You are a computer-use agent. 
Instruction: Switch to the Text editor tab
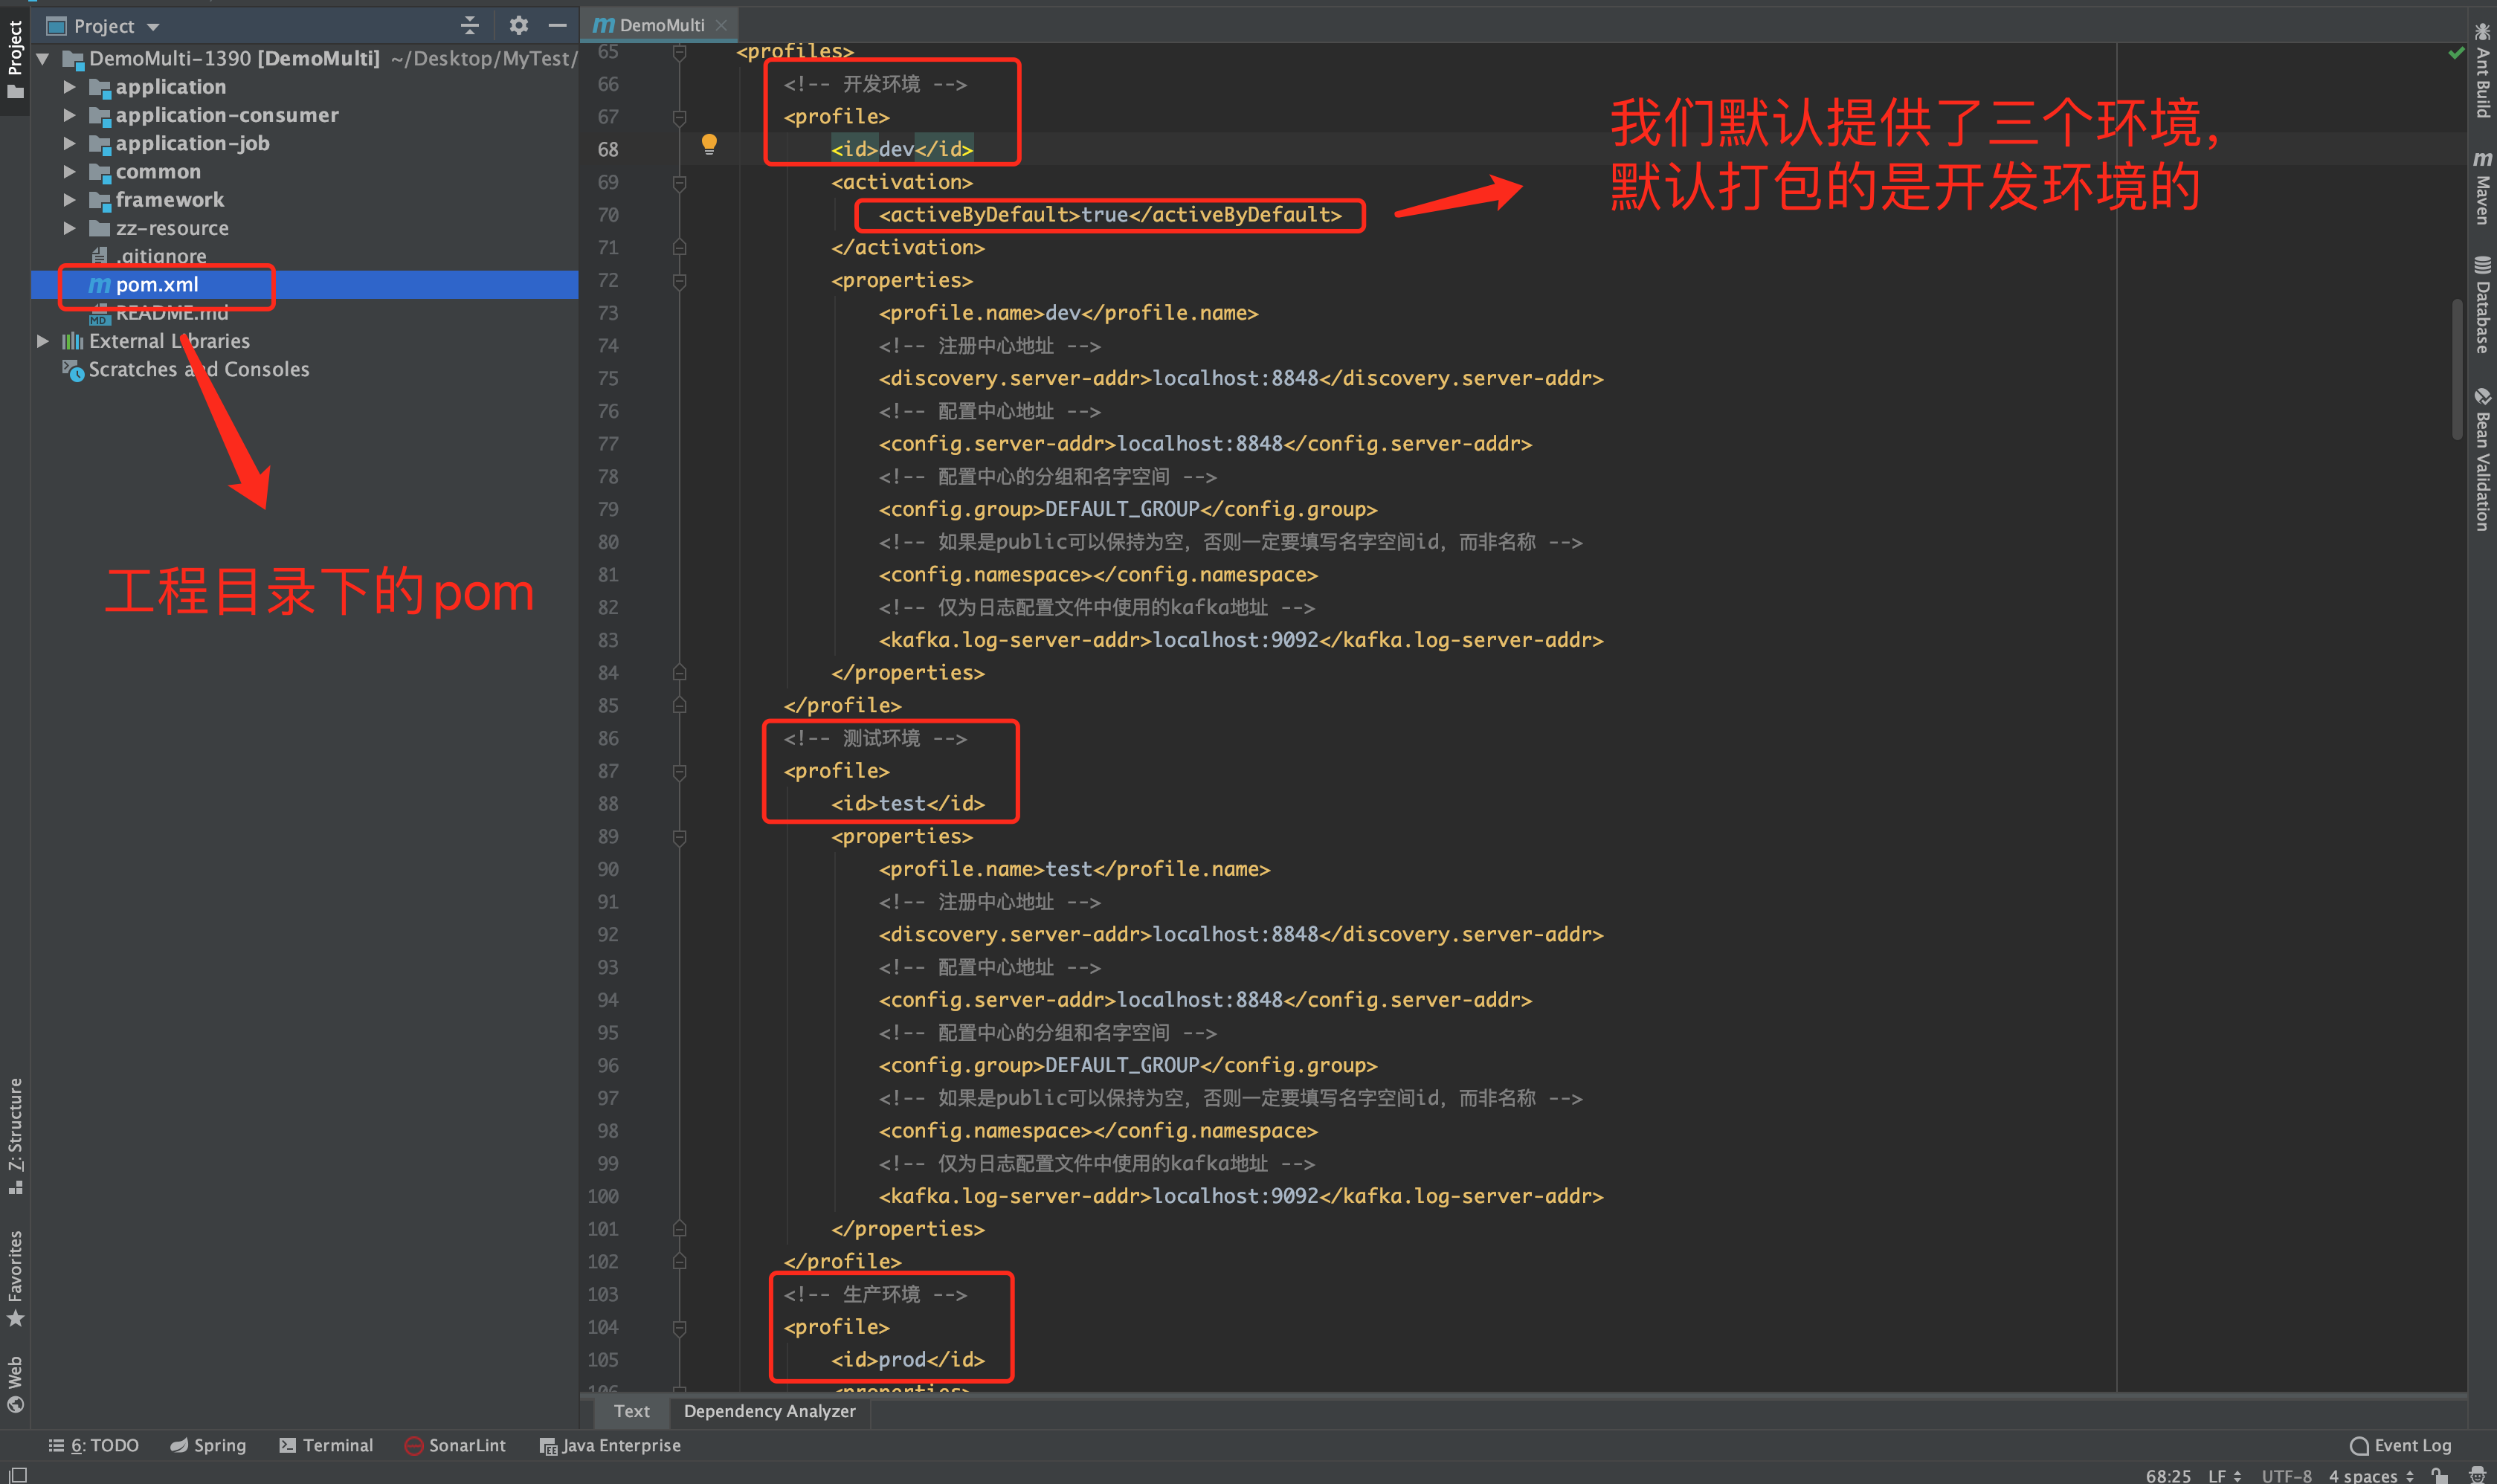tap(631, 1411)
